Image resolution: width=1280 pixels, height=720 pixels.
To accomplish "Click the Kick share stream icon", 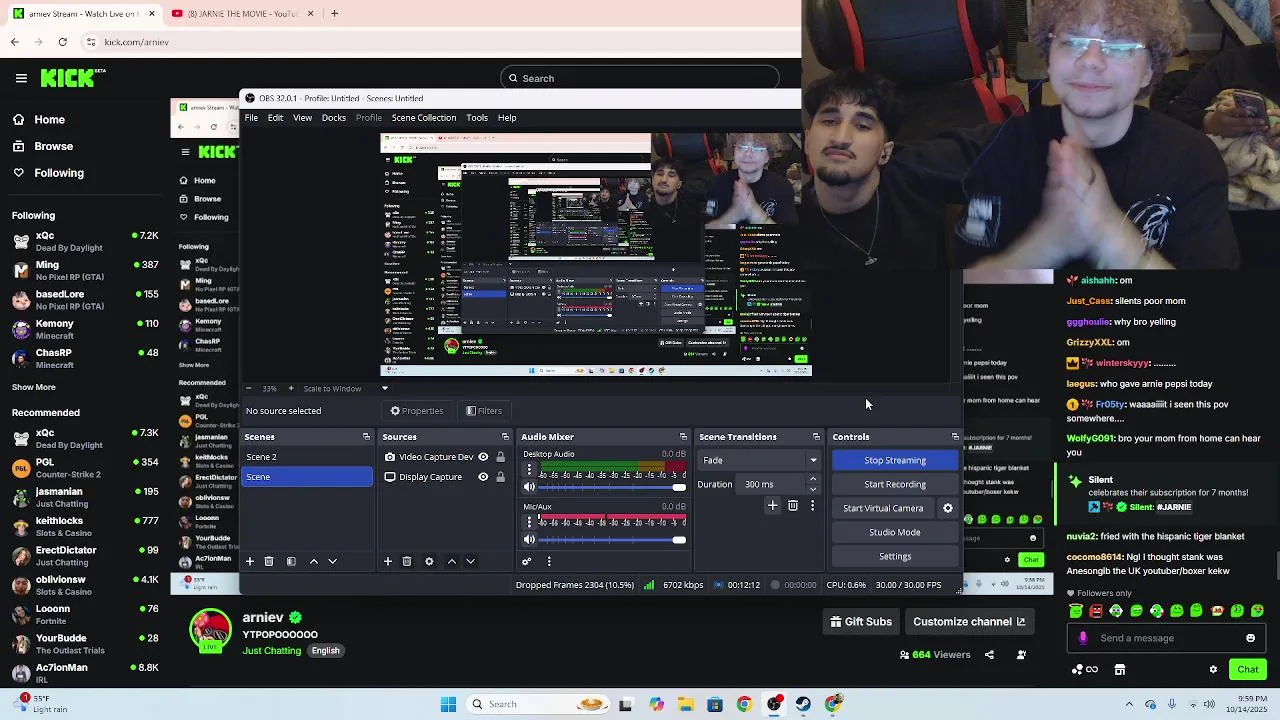I will pos(989,655).
